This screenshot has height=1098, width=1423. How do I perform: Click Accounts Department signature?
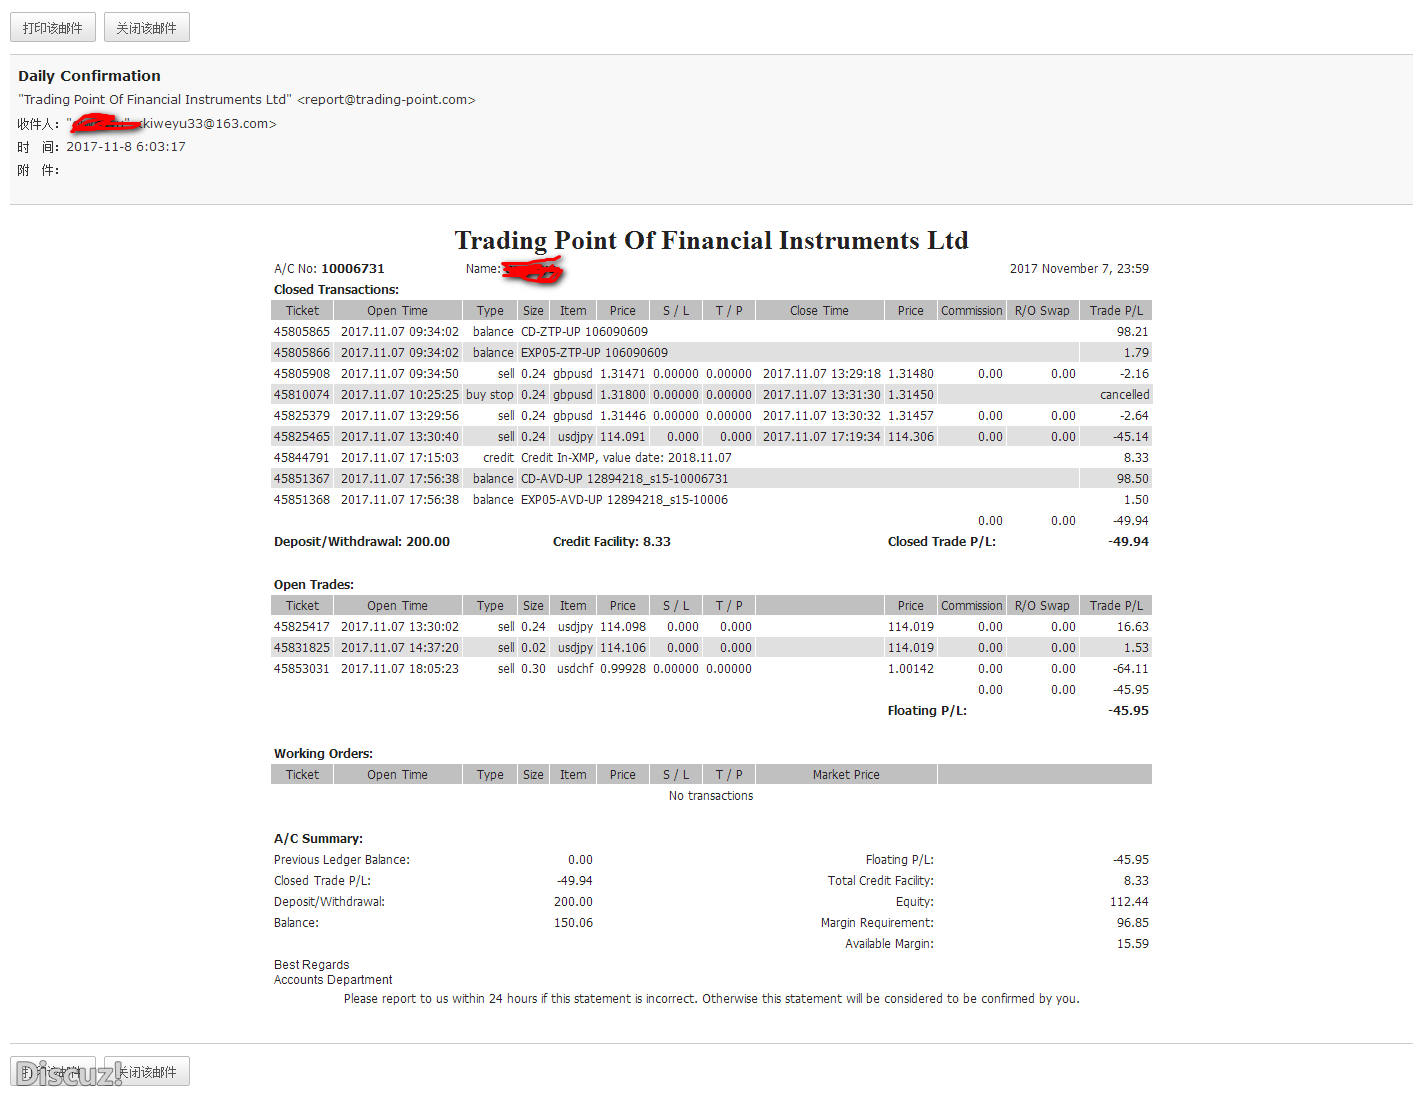click(x=333, y=980)
